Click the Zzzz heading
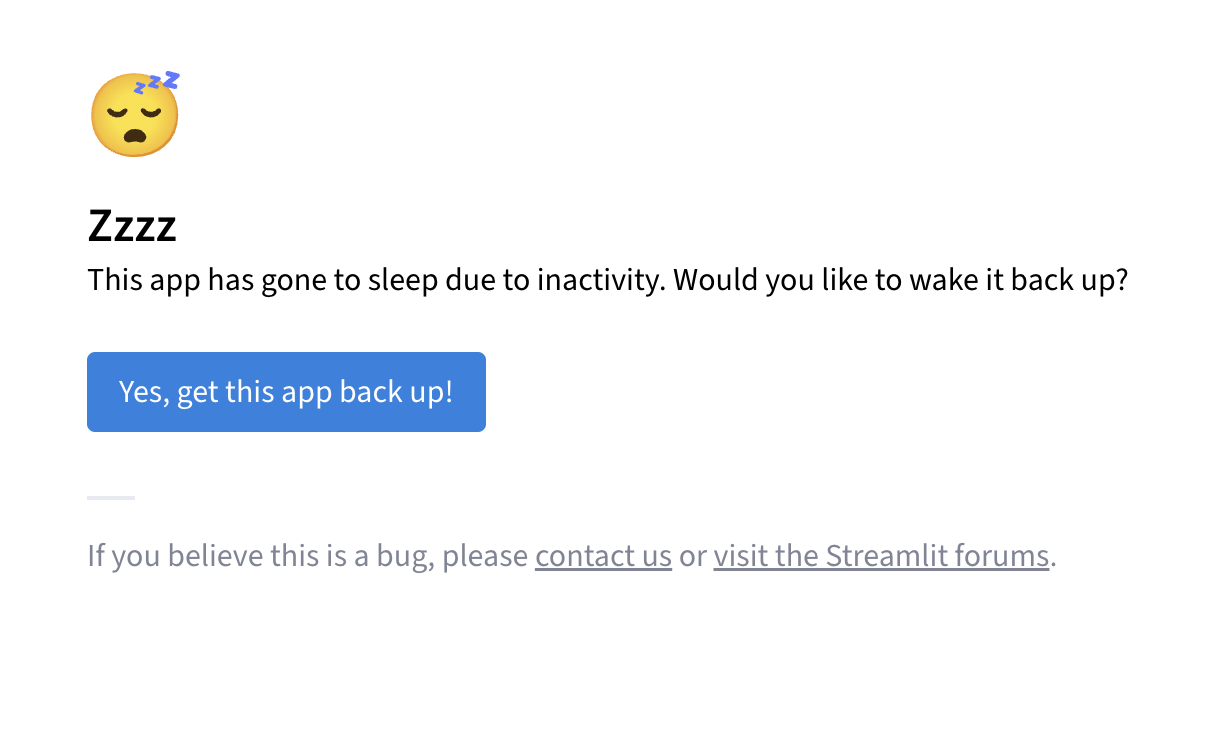The width and height of the screenshot is (1218, 740). 132,227
